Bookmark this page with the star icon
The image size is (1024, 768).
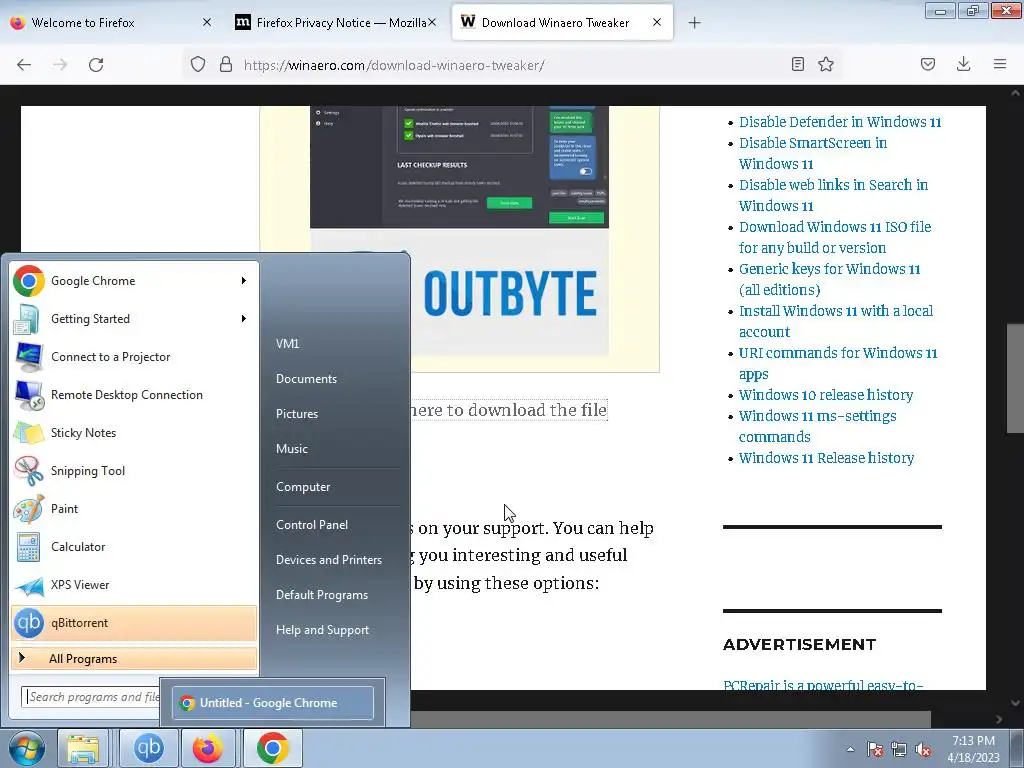[x=826, y=64]
